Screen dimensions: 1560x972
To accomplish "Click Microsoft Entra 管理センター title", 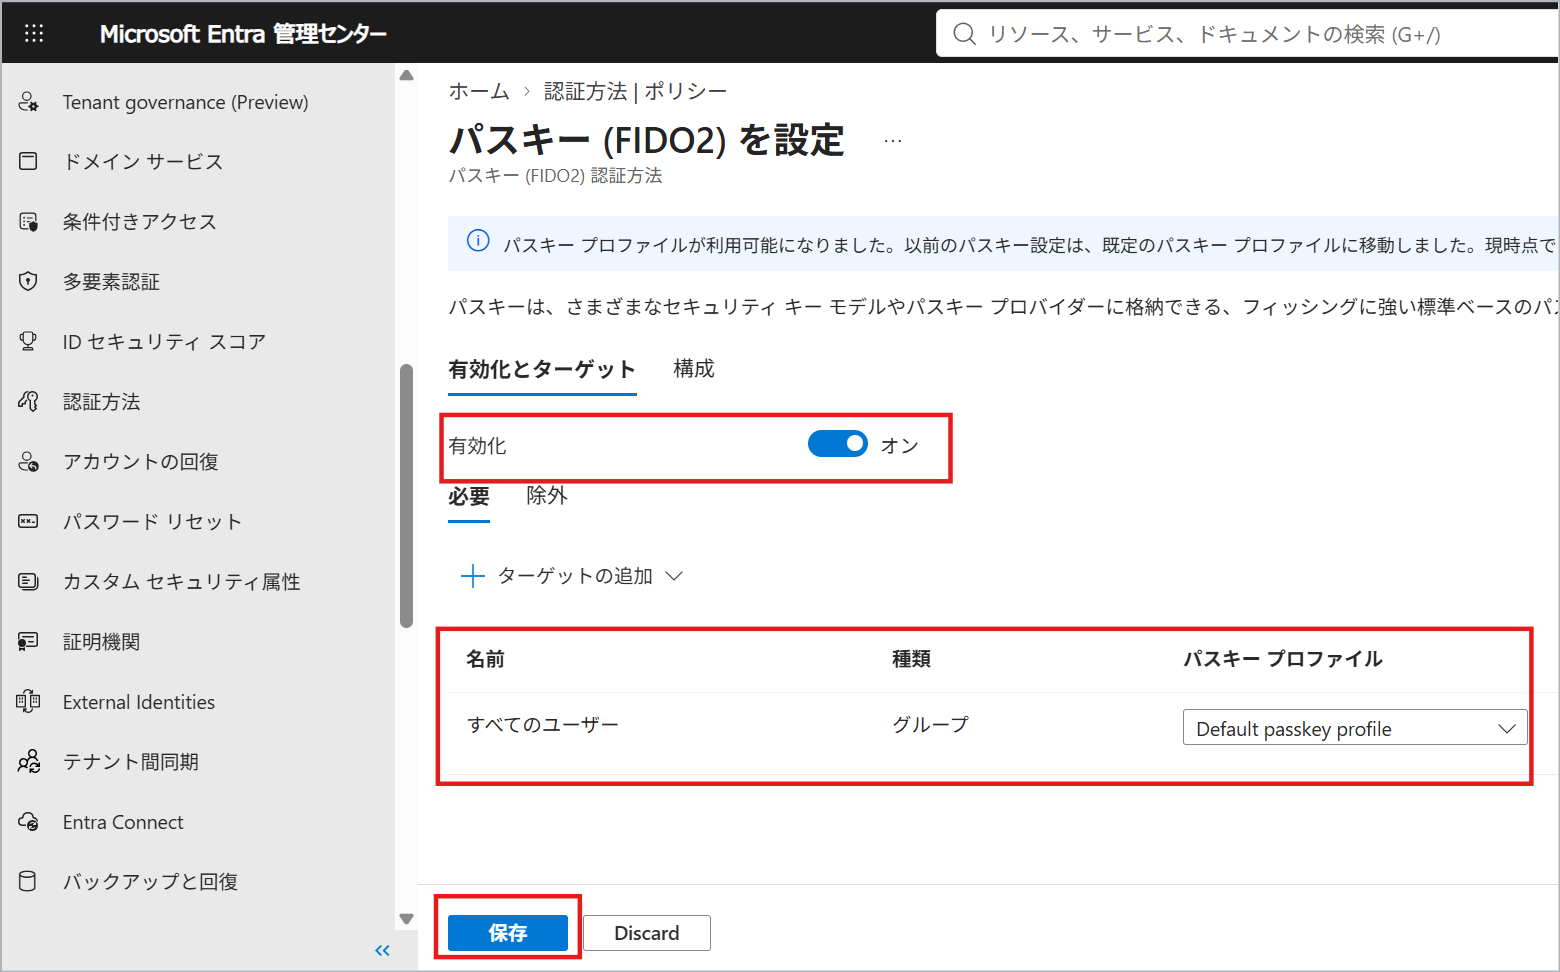I will [243, 34].
